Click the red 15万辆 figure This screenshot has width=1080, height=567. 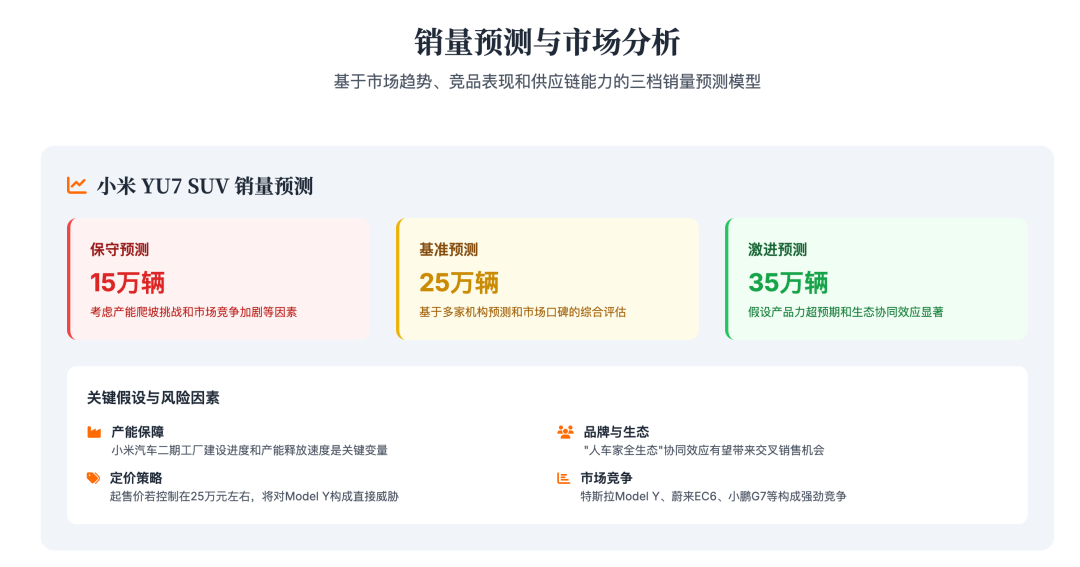tap(127, 282)
